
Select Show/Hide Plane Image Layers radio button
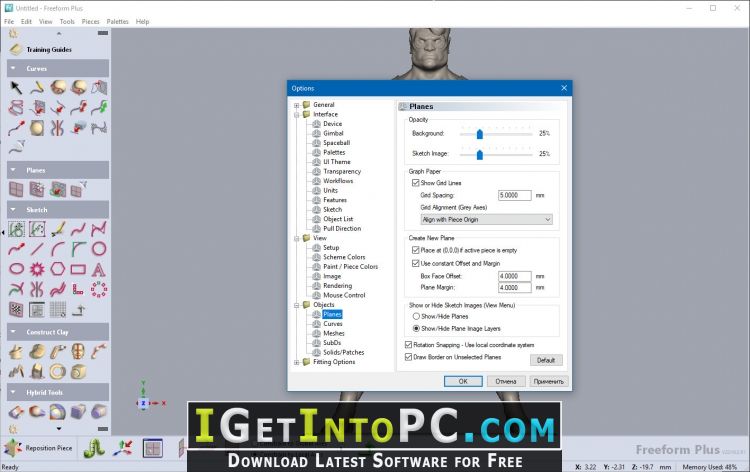416,329
